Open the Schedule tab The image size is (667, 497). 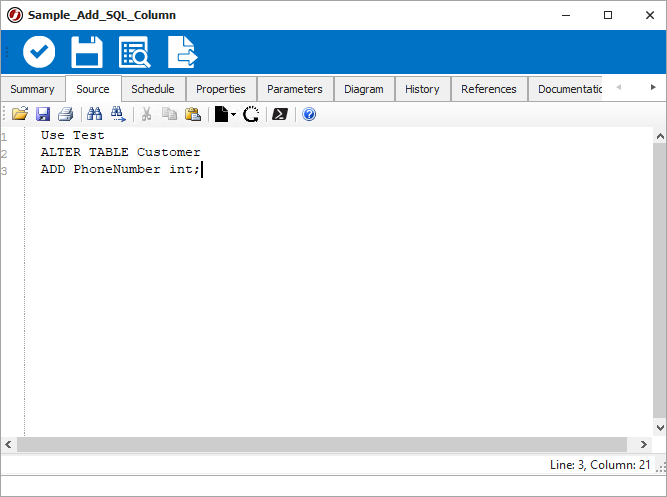click(x=153, y=89)
